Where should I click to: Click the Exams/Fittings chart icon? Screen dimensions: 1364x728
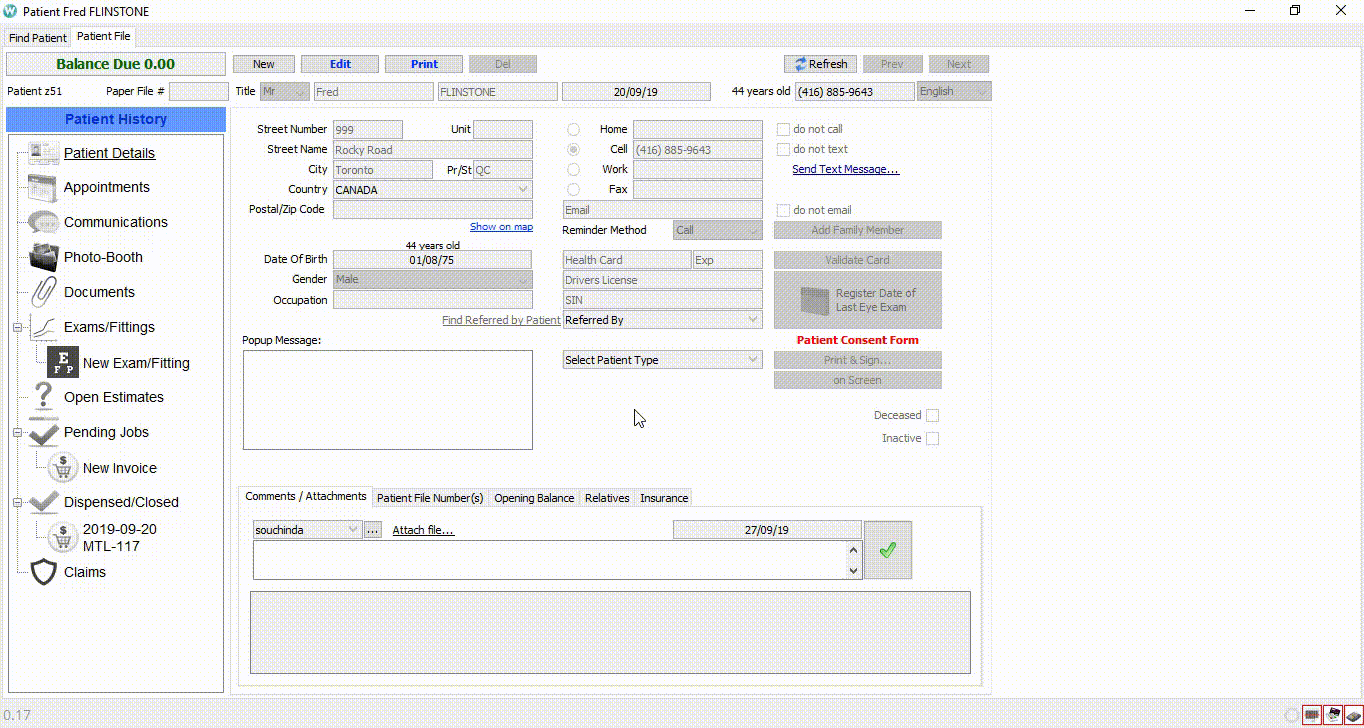click(43, 327)
